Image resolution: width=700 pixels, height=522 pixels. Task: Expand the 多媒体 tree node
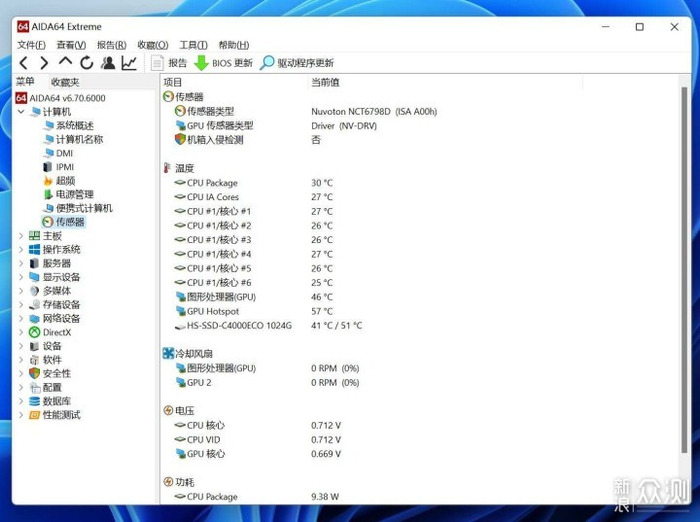pos(21,291)
